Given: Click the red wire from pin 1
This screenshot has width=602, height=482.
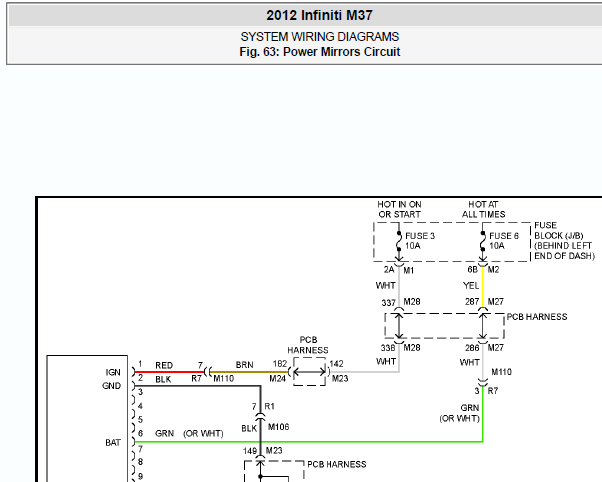Looking at the screenshot, I should (170, 372).
